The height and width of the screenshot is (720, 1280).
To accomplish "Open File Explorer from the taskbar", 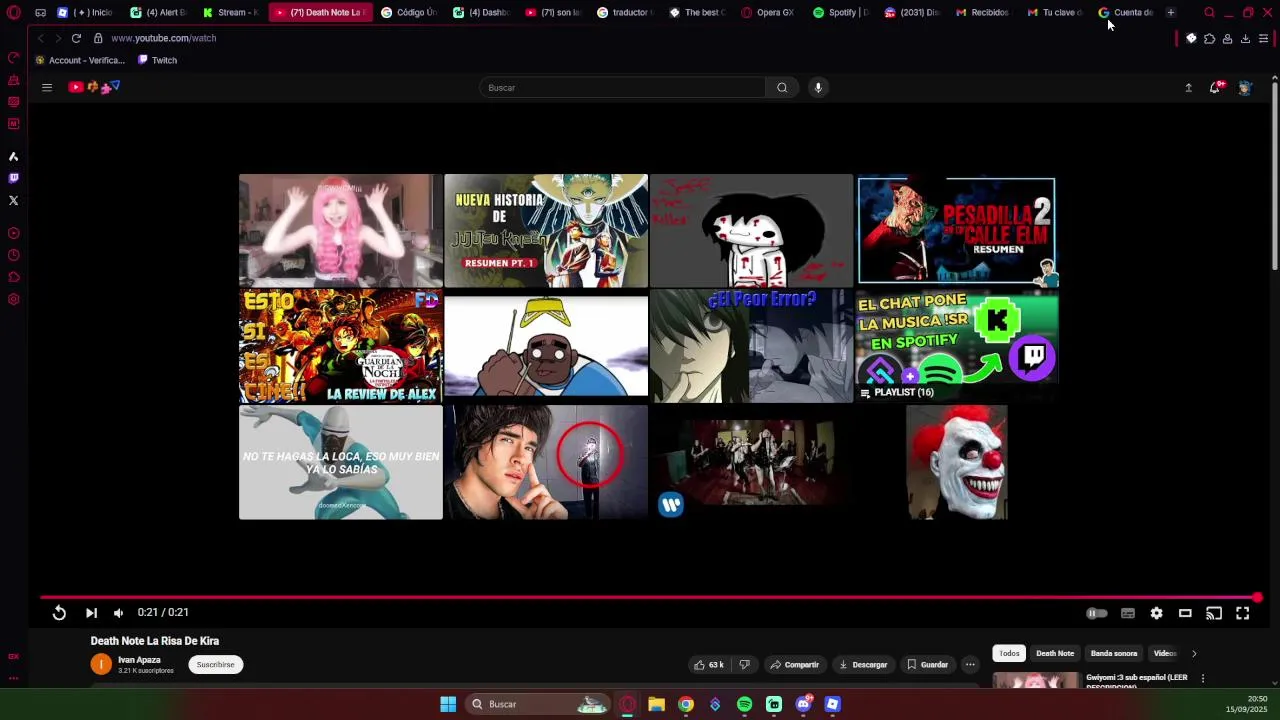I will click(x=656, y=705).
